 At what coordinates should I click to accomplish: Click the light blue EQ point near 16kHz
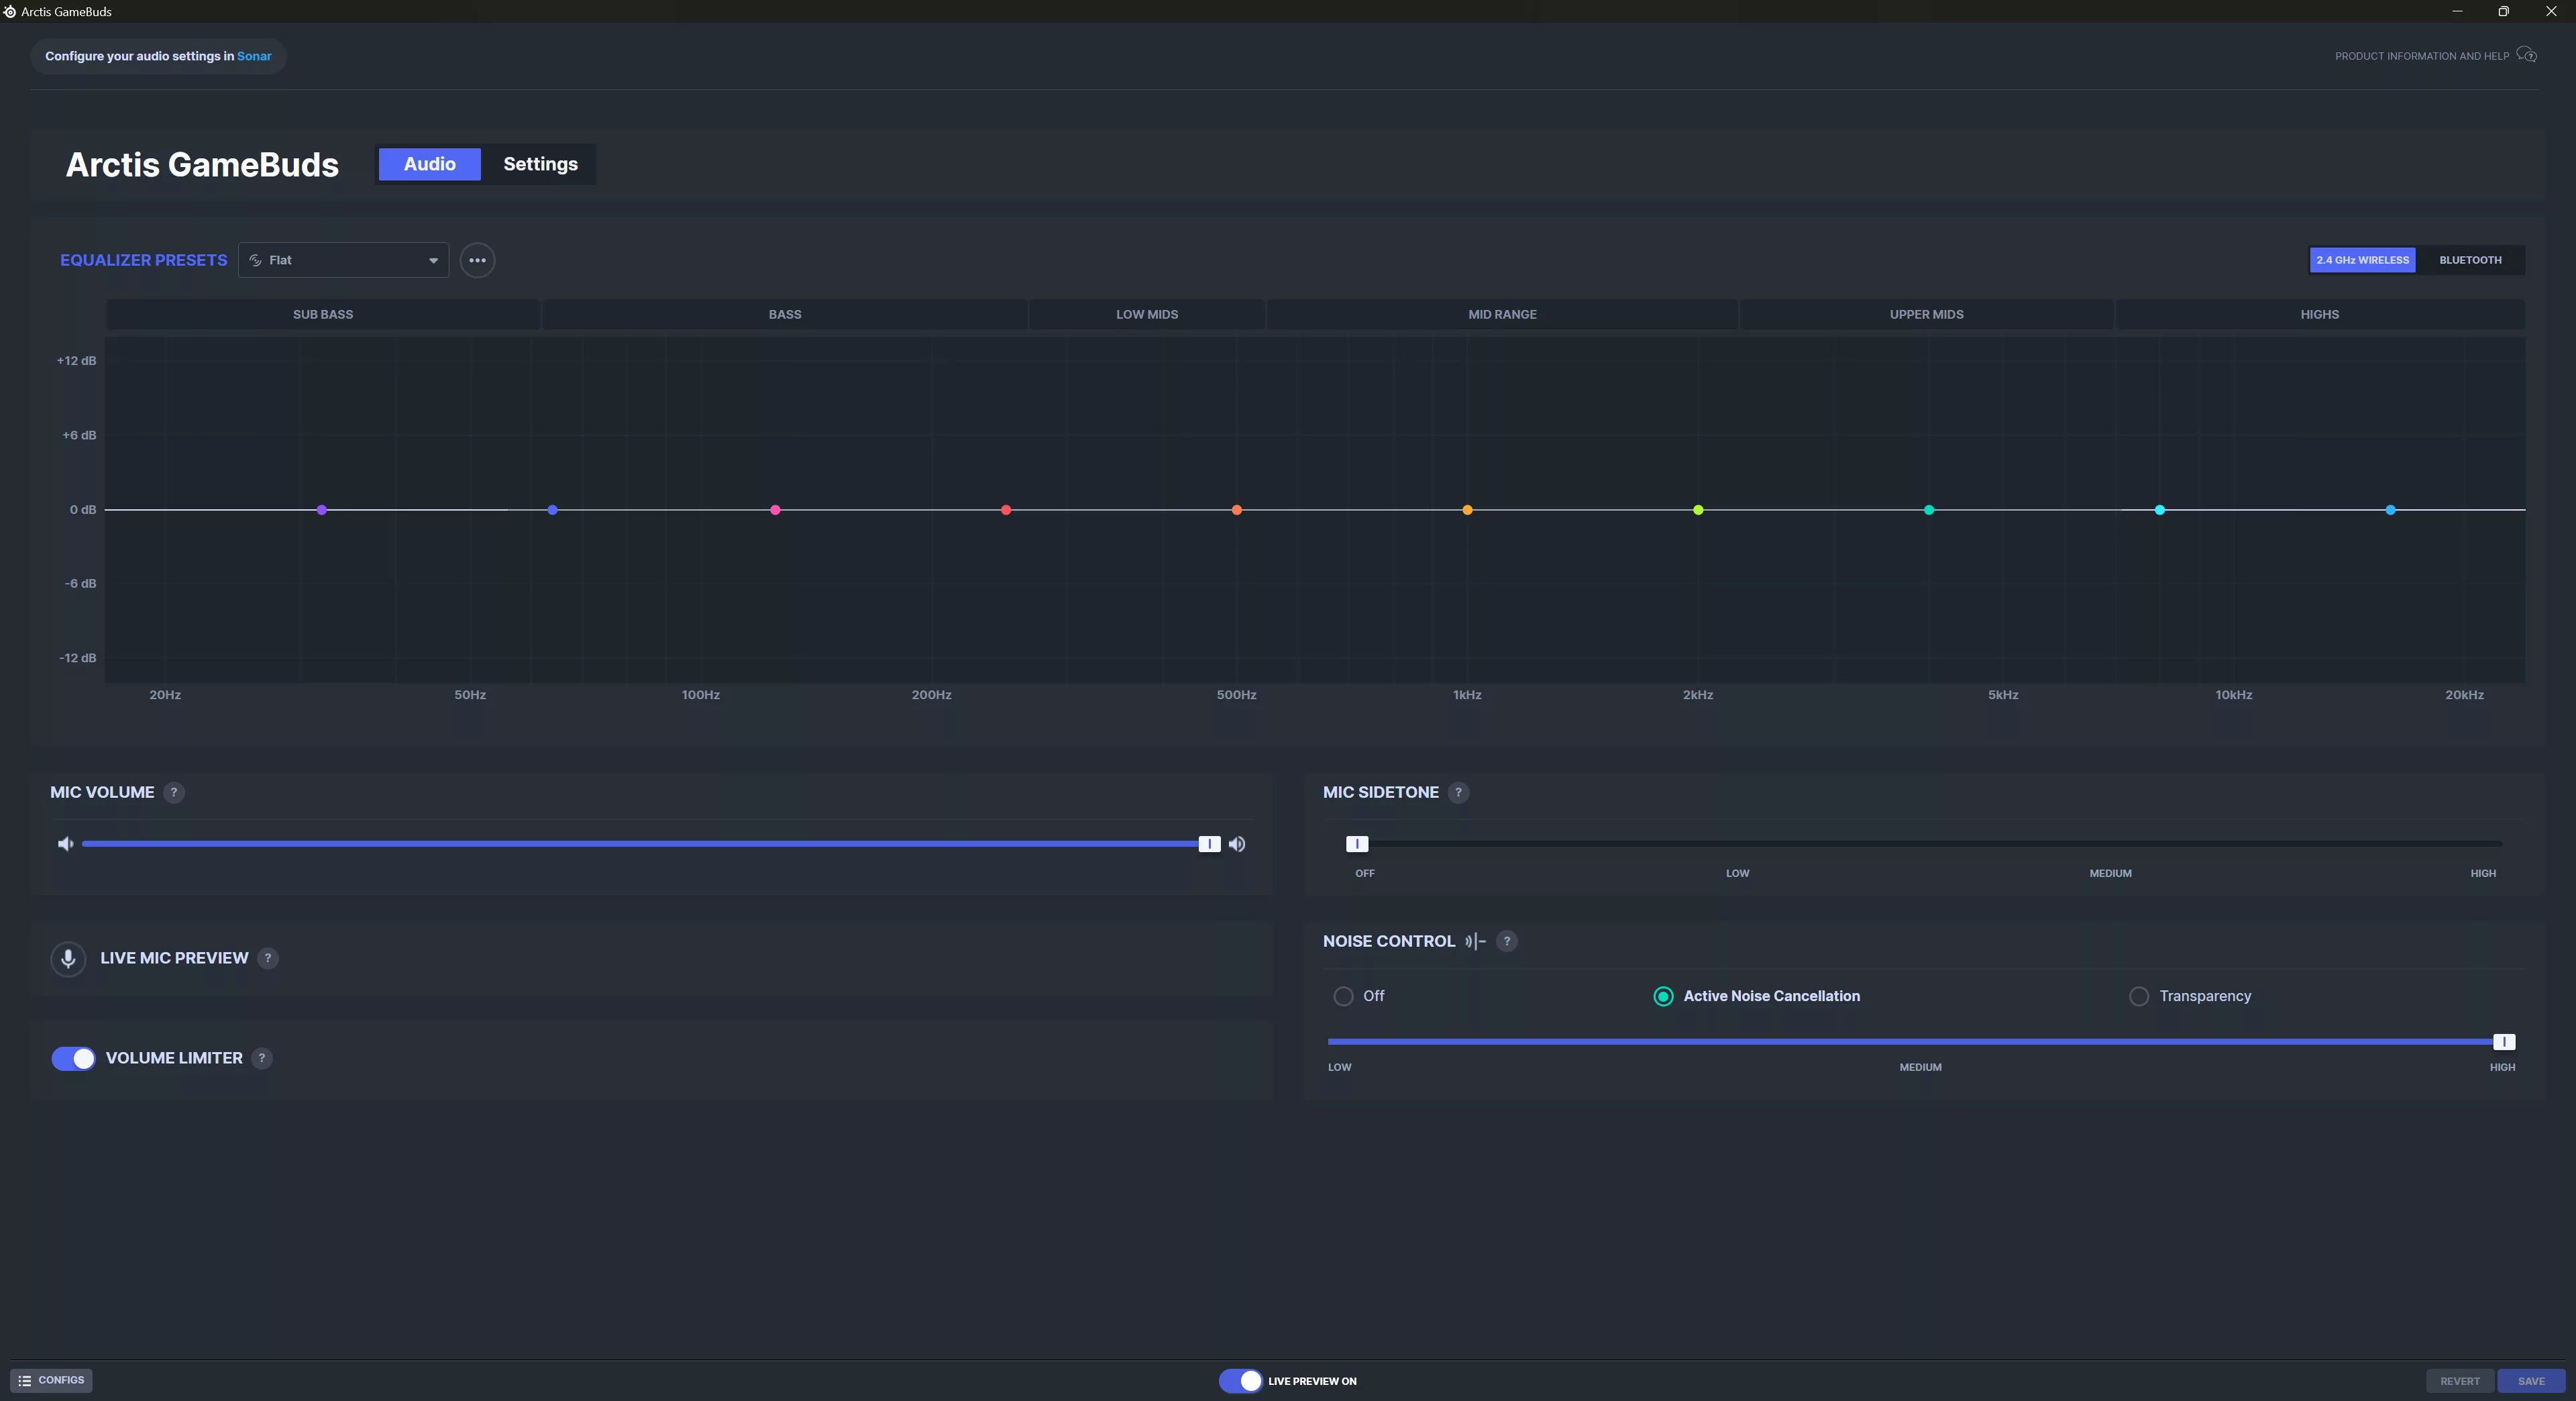click(x=2390, y=510)
